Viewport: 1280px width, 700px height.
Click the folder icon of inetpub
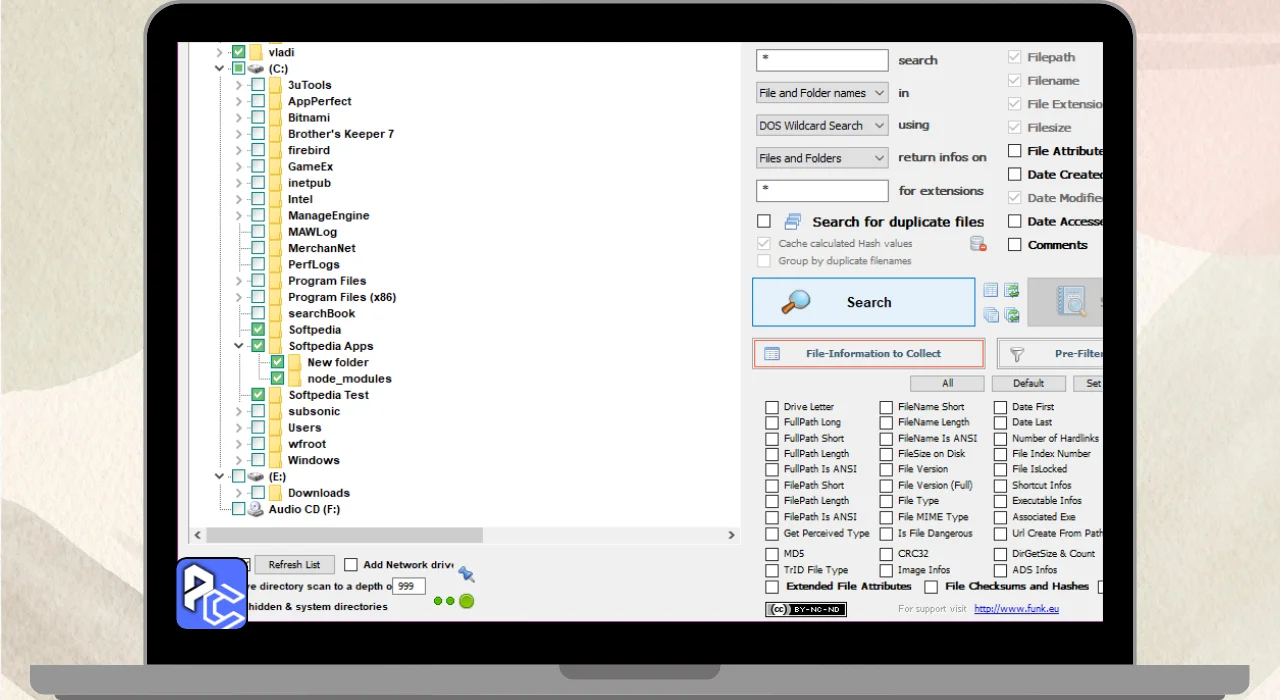tap(276, 183)
